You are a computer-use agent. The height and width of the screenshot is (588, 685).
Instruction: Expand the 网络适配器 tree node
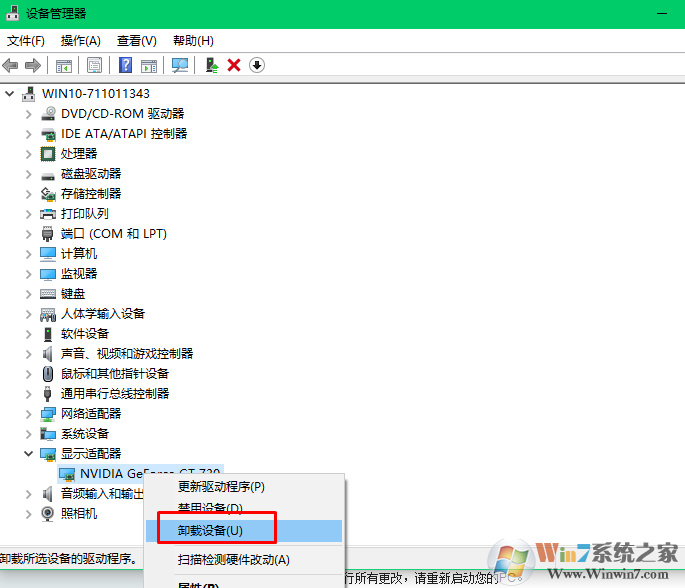click(x=28, y=414)
